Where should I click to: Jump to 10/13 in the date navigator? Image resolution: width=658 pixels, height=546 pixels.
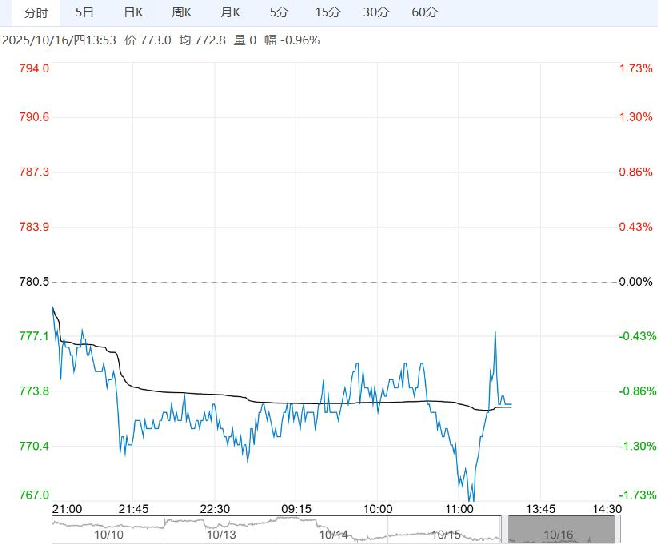click(x=221, y=535)
